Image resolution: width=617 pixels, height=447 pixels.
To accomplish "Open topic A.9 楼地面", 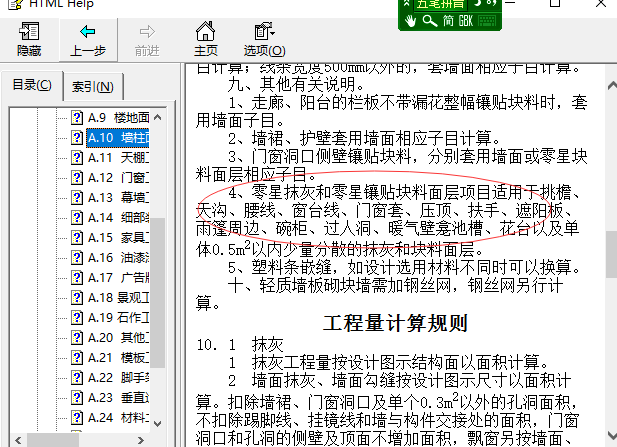I will coord(118,117).
